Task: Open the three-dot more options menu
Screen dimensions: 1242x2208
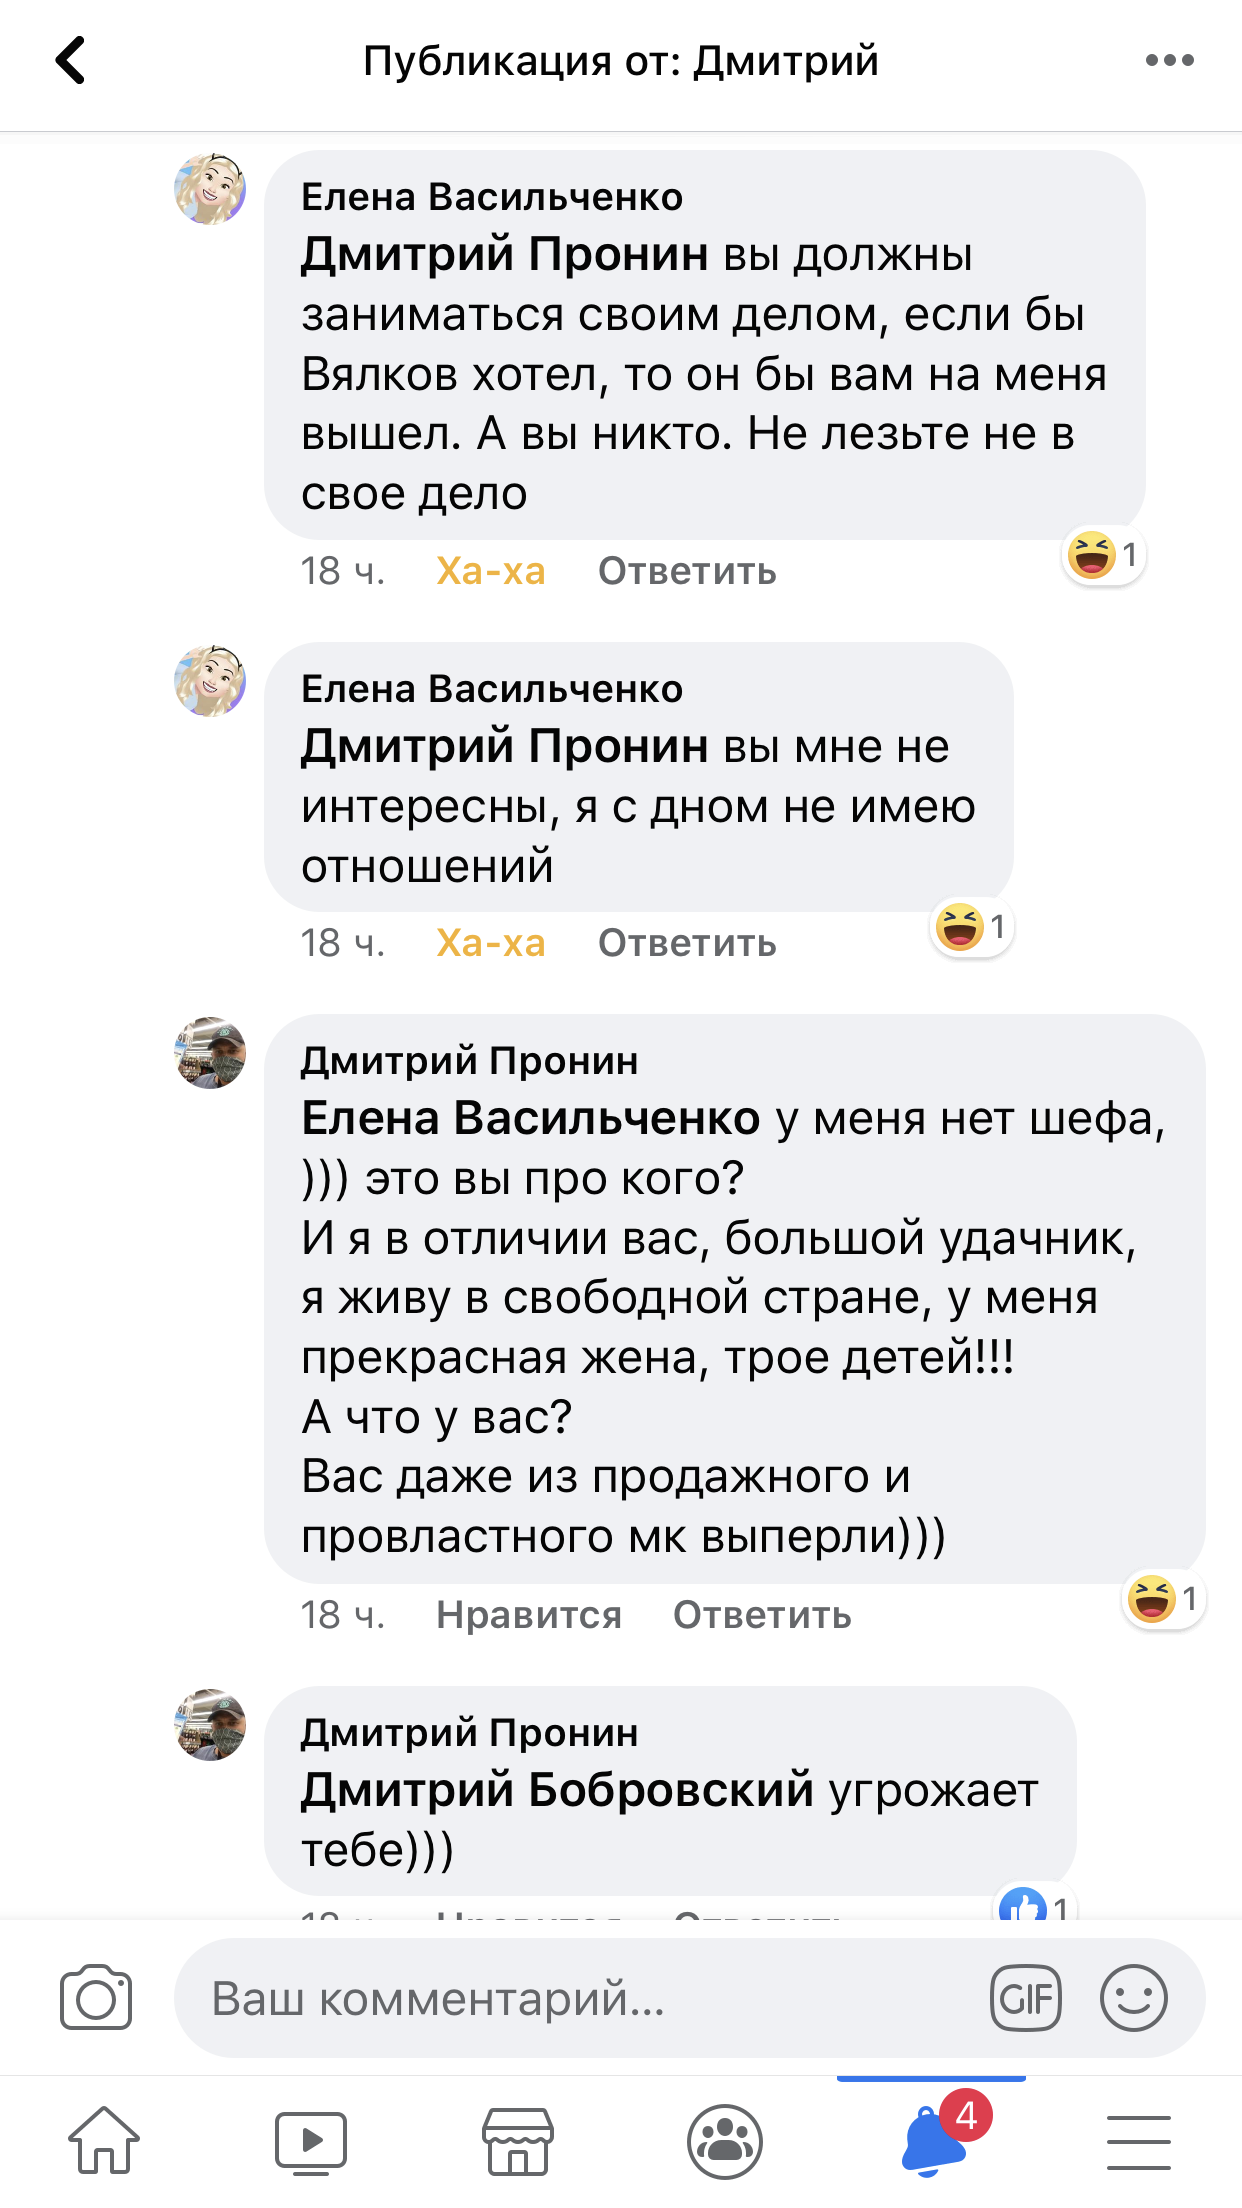Action: 1169,60
